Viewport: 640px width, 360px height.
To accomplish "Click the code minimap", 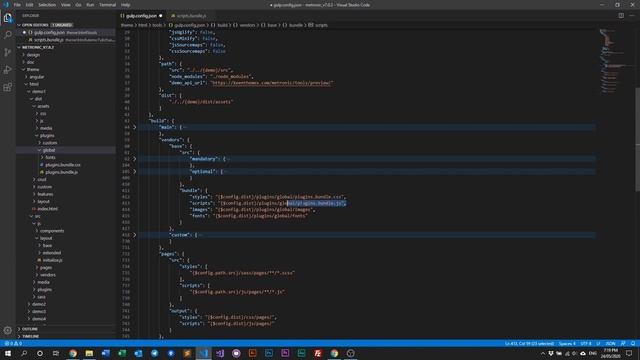I will (616, 61).
